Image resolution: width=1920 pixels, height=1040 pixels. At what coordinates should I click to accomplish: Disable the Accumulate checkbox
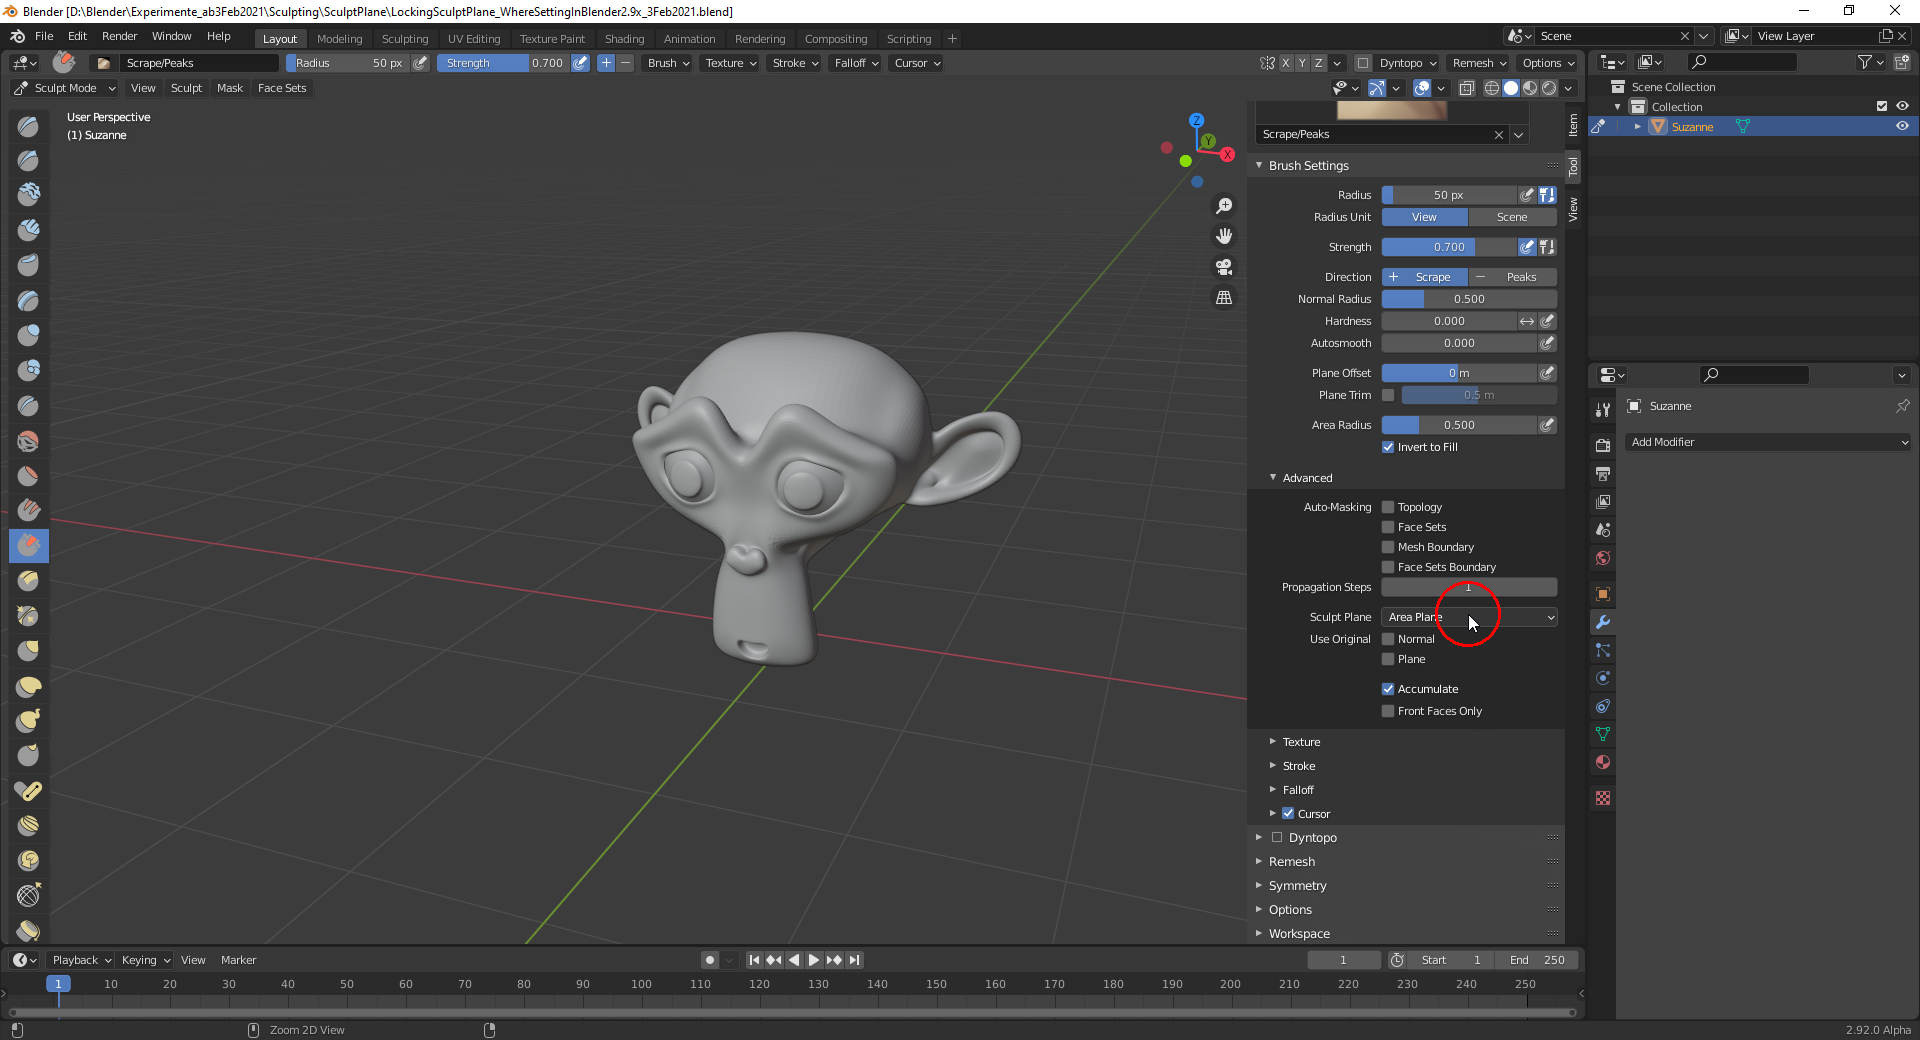tap(1388, 689)
